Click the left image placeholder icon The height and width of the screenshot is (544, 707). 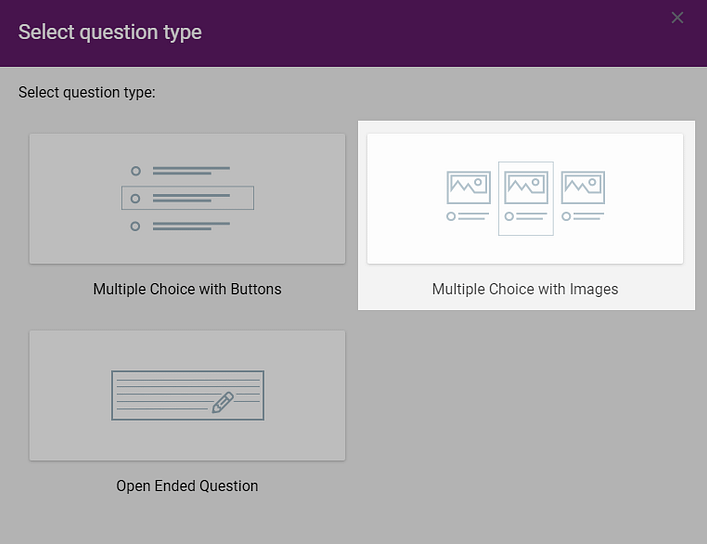click(x=468, y=187)
